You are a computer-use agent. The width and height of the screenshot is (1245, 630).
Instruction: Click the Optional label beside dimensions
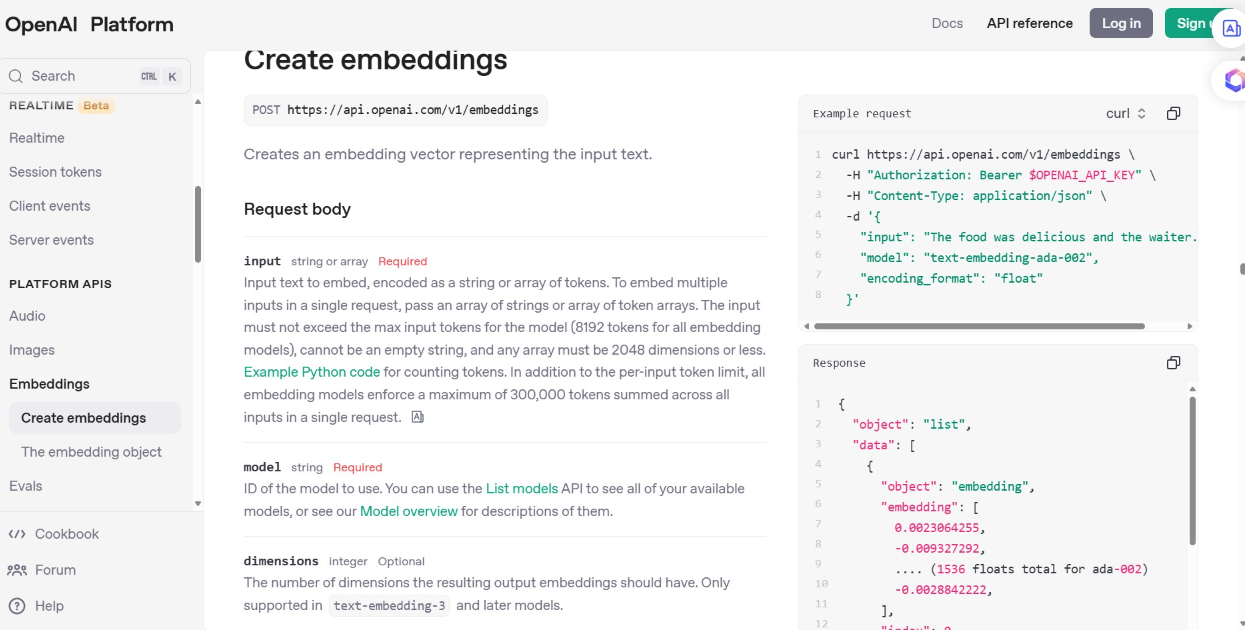[401, 562]
